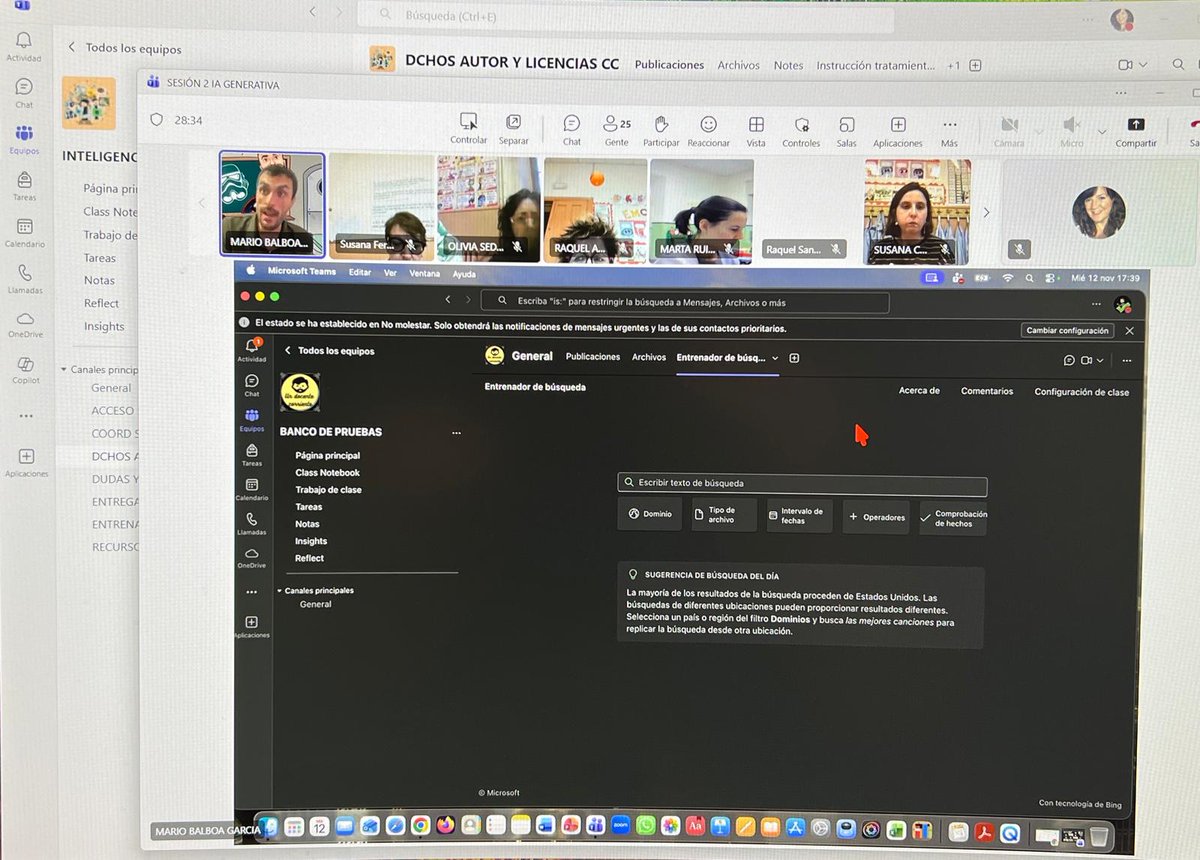
Task: Open Controles in meeting toolbar
Action: point(801,131)
